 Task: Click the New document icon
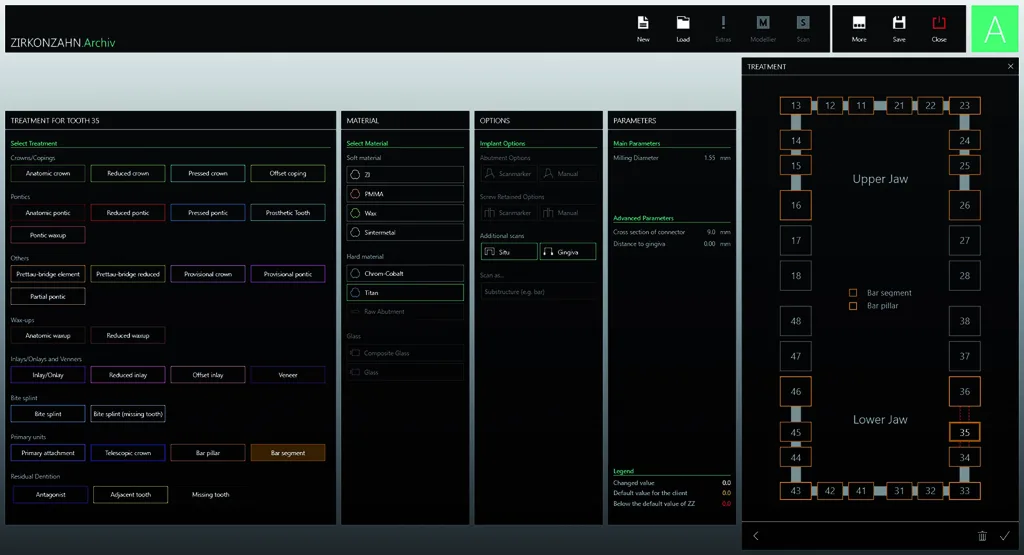tap(643, 24)
